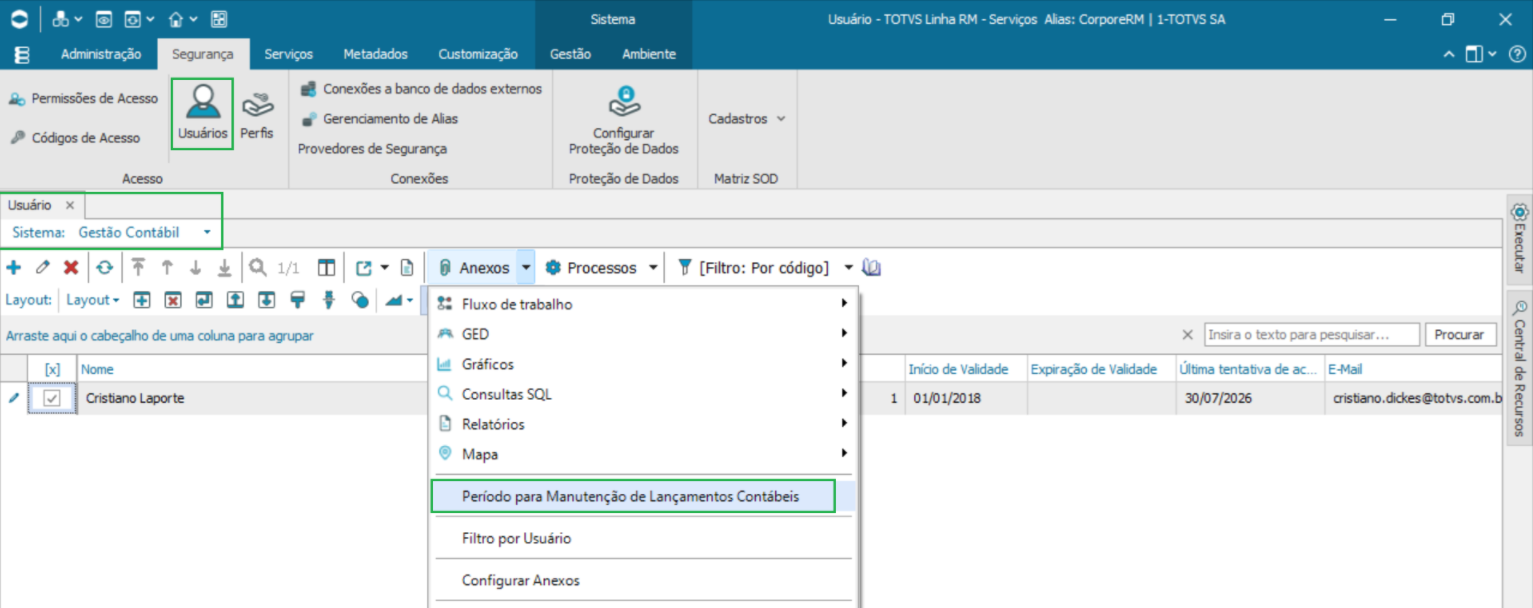Open the Perfis icon
This screenshot has height=608, width=1533.
click(257, 113)
